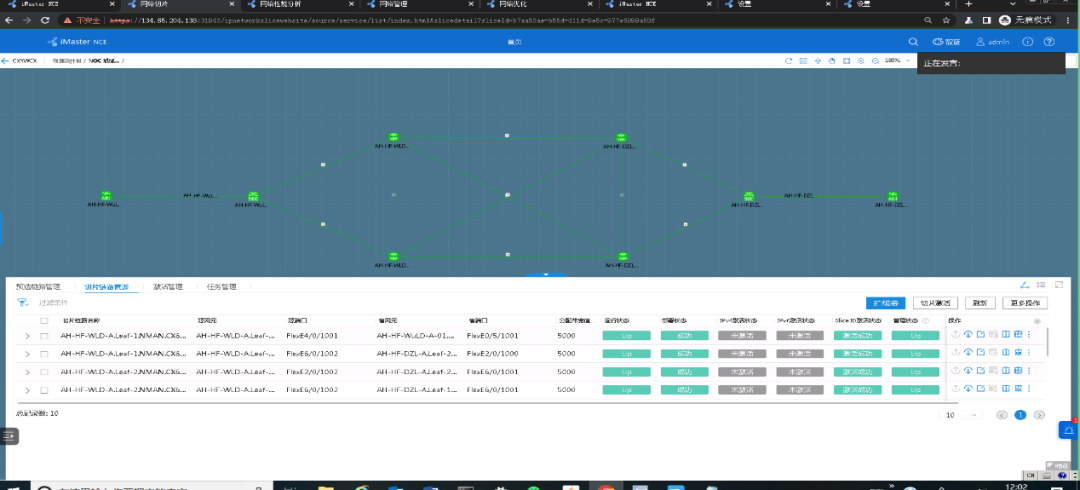This screenshot has height=490, width=1080.
Task: Click the zoom out magnifier on the topology toolbar
Action: point(875,61)
